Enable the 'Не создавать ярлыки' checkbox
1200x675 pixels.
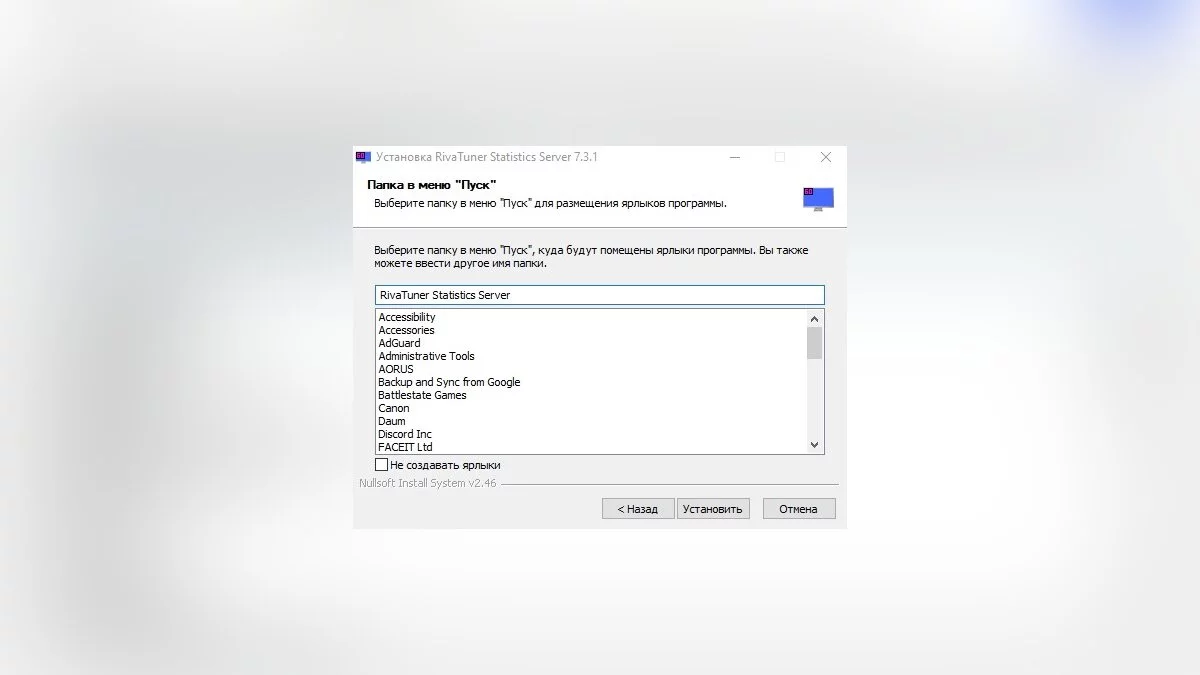click(381, 465)
